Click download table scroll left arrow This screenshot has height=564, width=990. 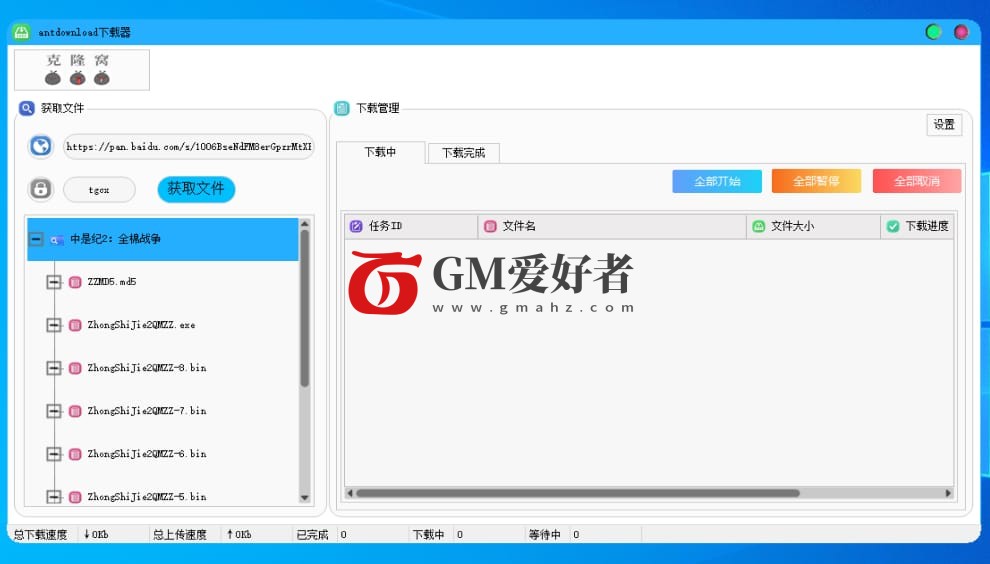coord(350,493)
